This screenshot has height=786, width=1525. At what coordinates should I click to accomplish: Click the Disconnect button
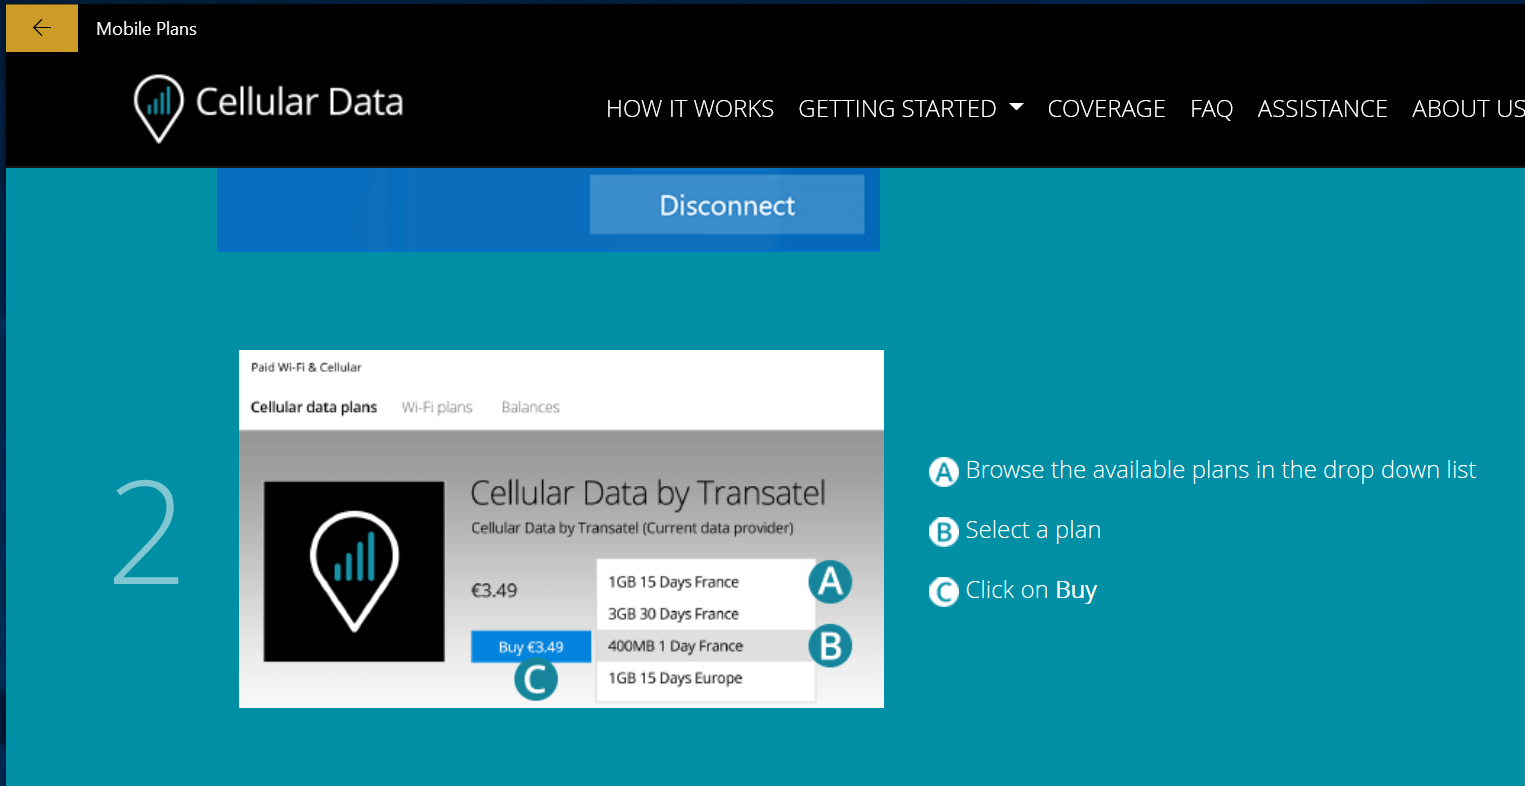(727, 205)
